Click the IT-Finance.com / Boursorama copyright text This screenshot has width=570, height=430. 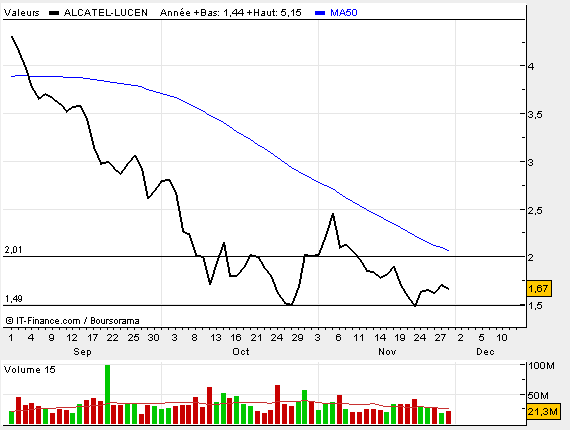(x=72, y=321)
